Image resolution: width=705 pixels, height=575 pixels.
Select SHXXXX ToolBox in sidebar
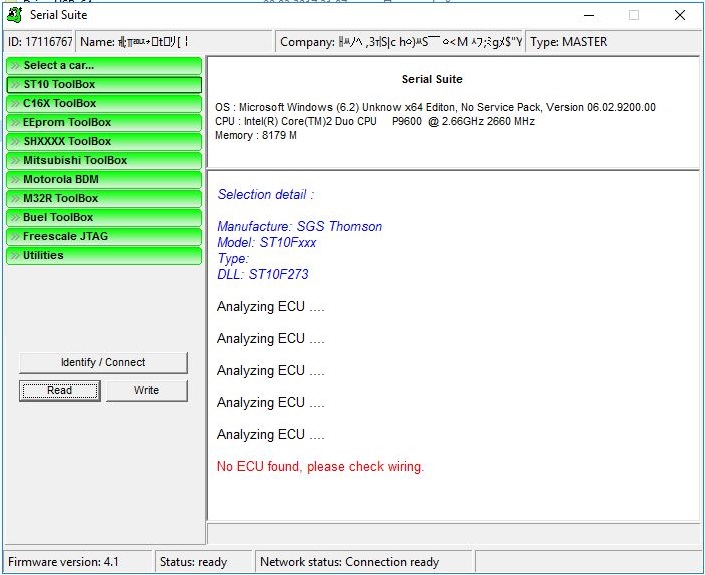tap(104, 142)
